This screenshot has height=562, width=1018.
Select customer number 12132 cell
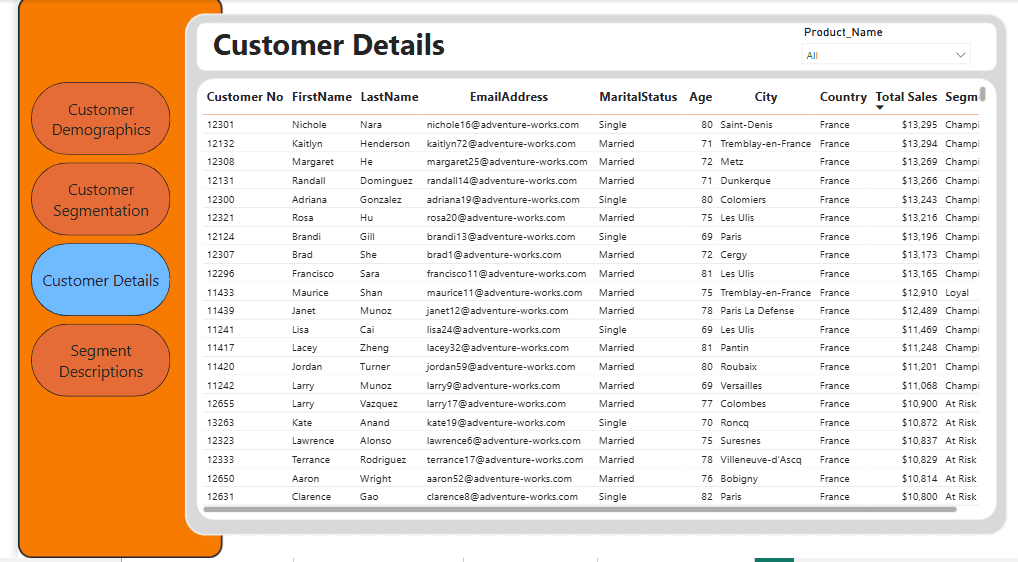tap(221, 143)
